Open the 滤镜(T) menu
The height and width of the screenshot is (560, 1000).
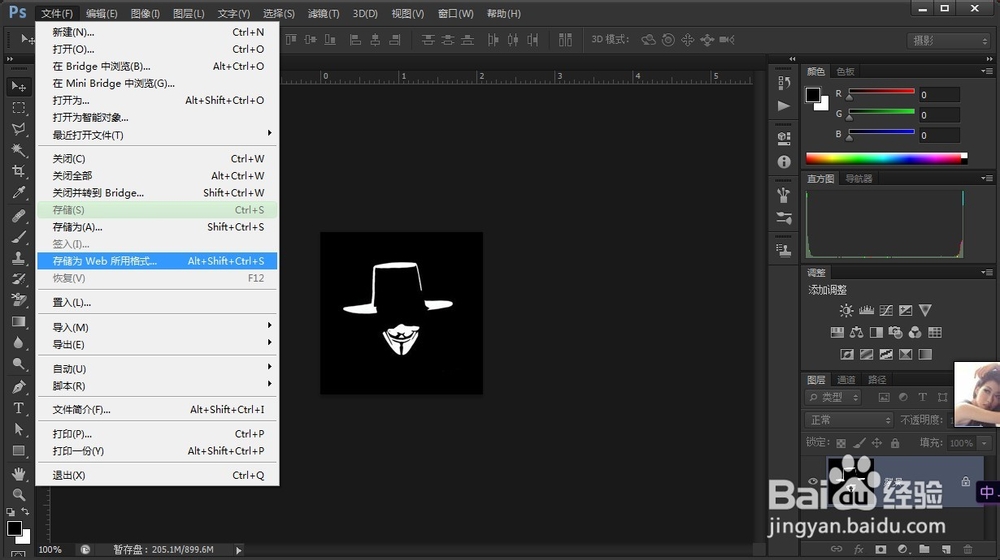coord(323,13)
